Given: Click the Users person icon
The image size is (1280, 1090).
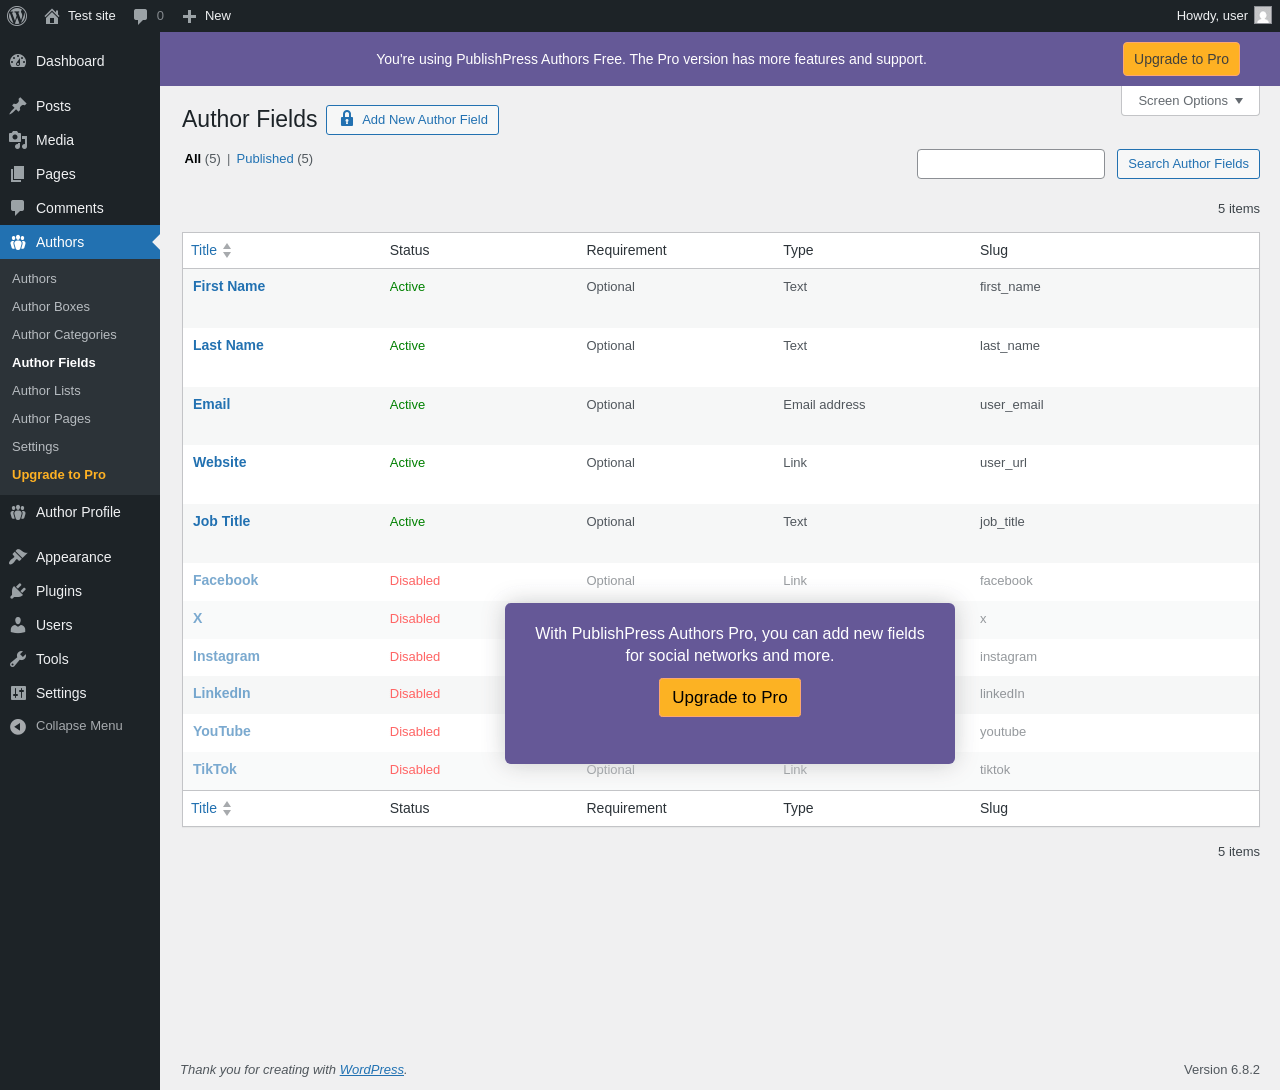Looking at the screenshot, I should point(18,625).
